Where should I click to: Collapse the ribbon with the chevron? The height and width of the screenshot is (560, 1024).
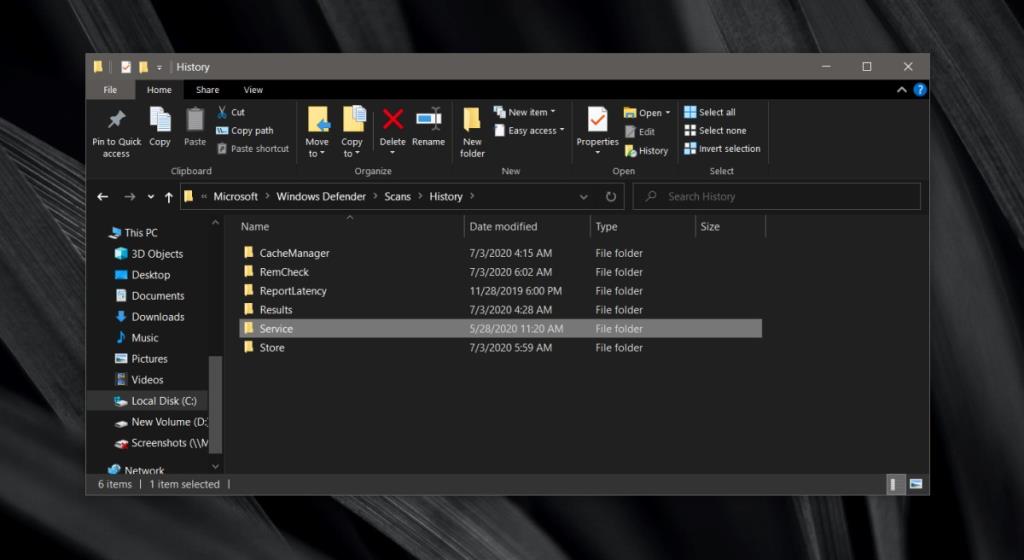(902, 90)
